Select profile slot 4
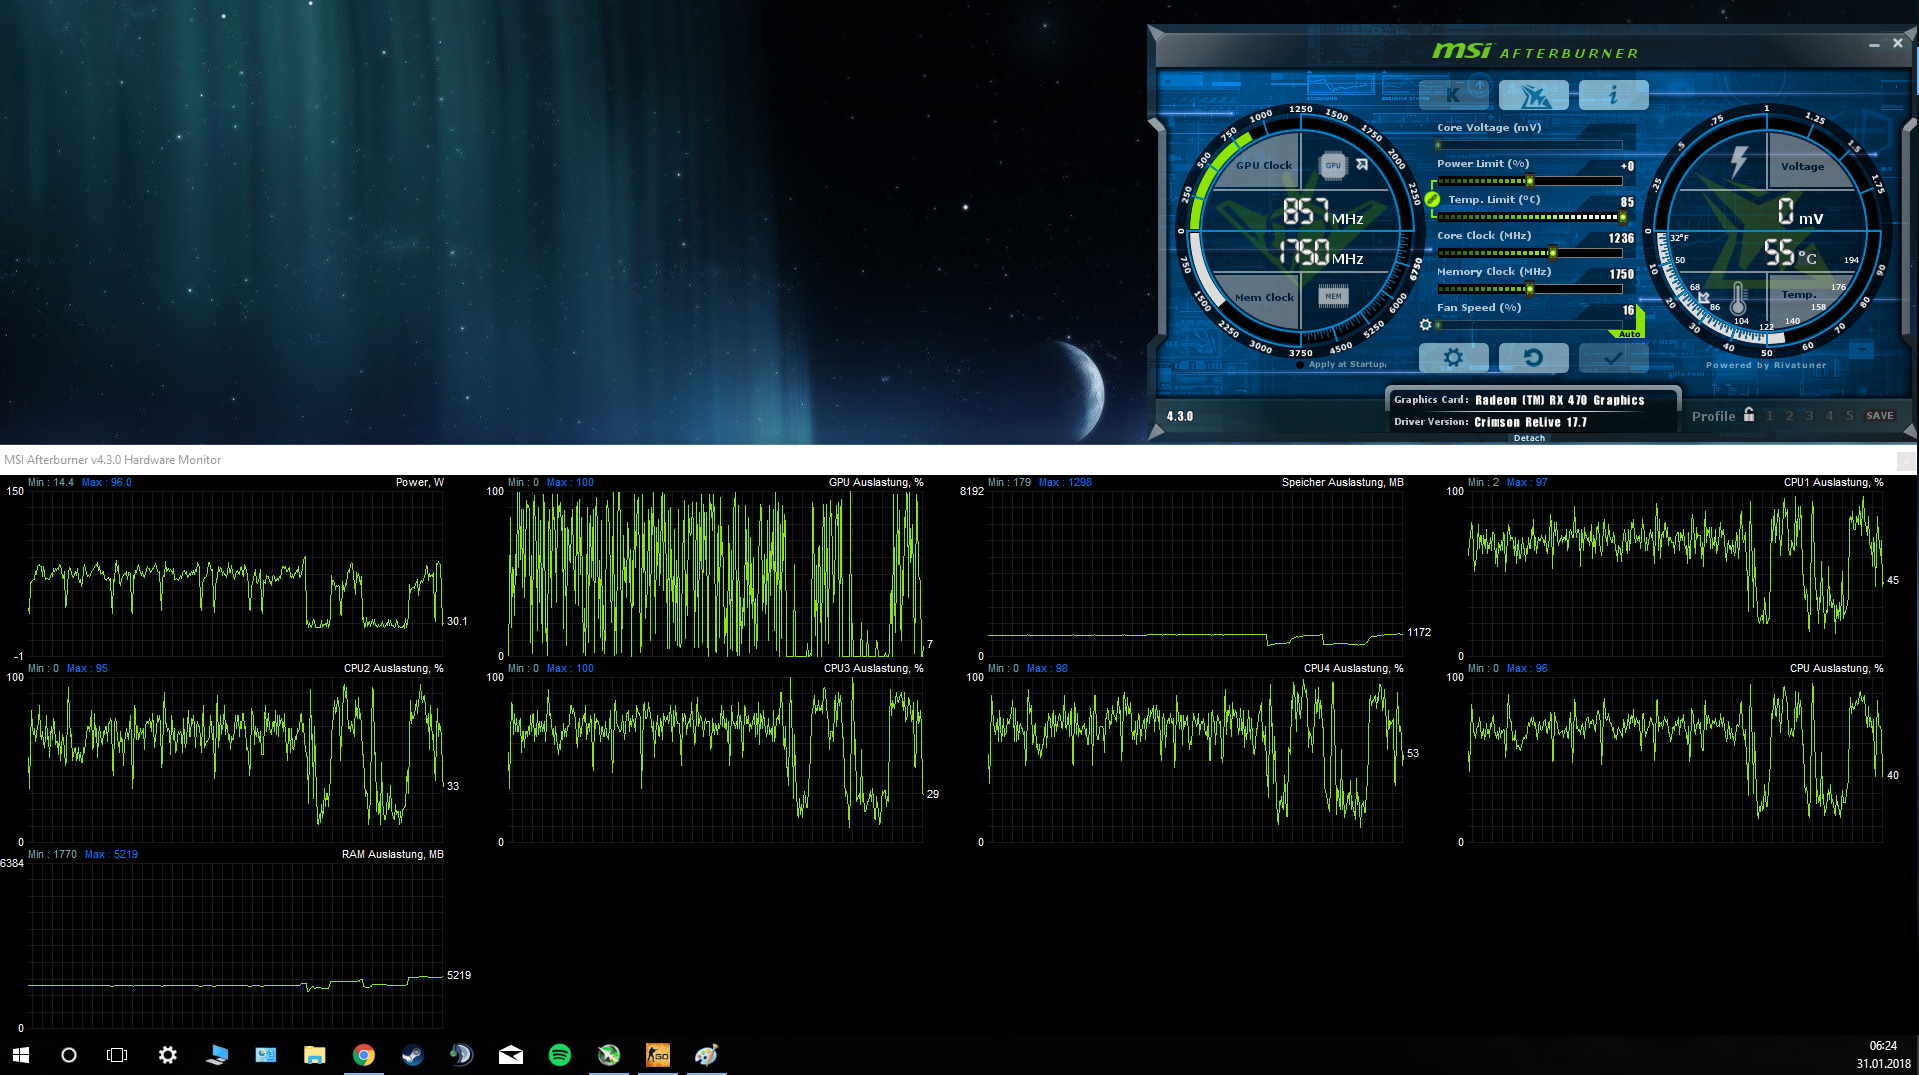1919x1075 pixels. (x=1829, y=416)
